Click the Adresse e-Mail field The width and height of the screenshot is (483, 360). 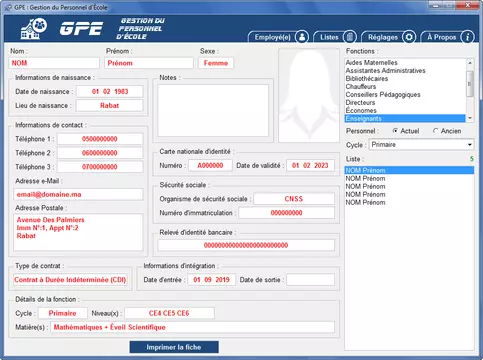tap(78, 194)
